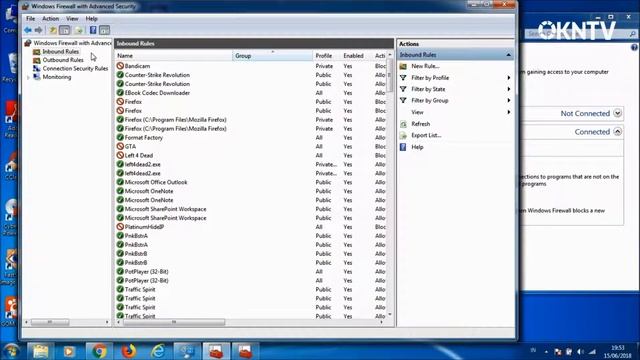The image size is (640, 360).
Task: Select the Left 4 Dead rule
Action: pos(251,155)
